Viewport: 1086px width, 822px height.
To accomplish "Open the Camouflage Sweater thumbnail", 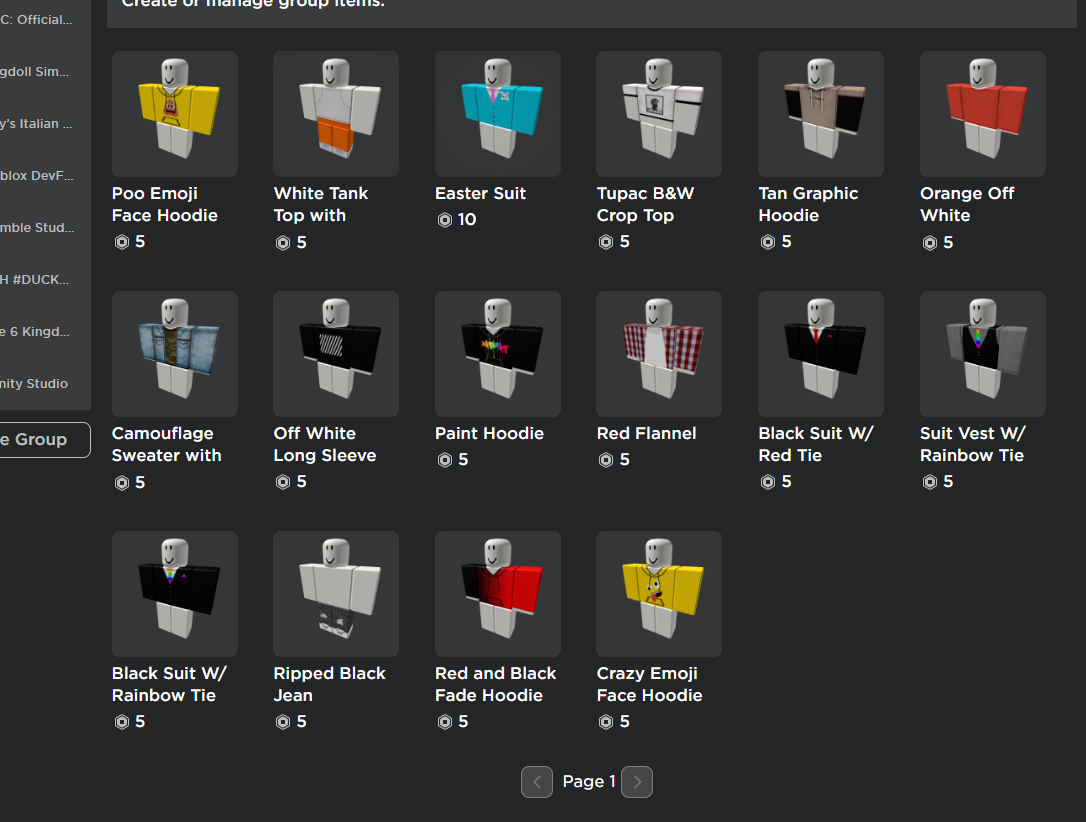I will (175, 354).
